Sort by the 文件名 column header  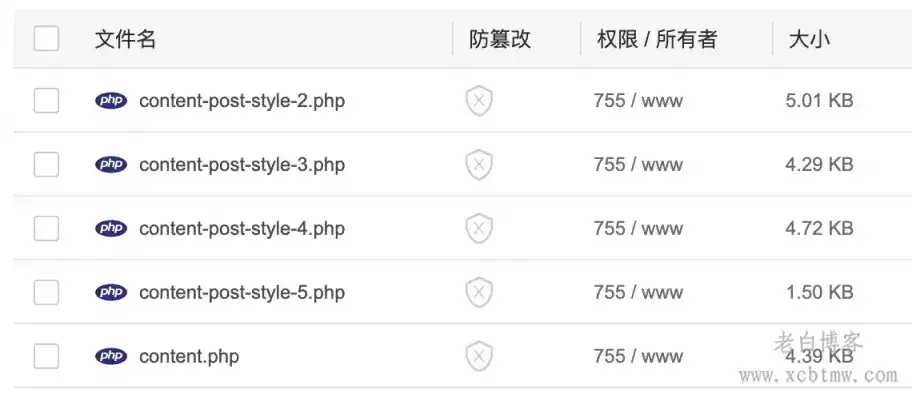pyautogui.click(x=125, y=40)
